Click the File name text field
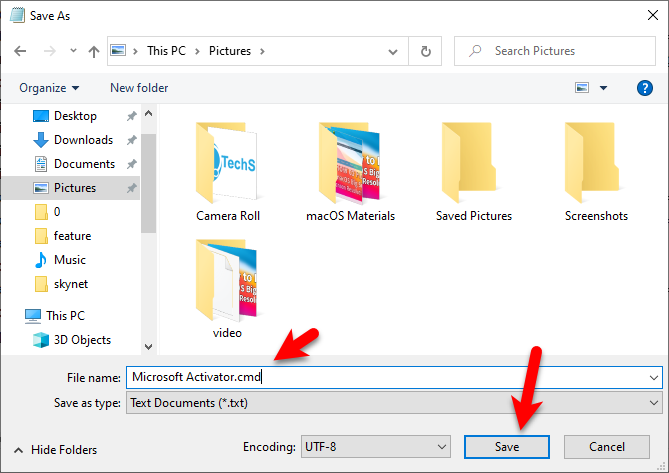The width and height of the screenshot is (669, 473). (390, 377)
